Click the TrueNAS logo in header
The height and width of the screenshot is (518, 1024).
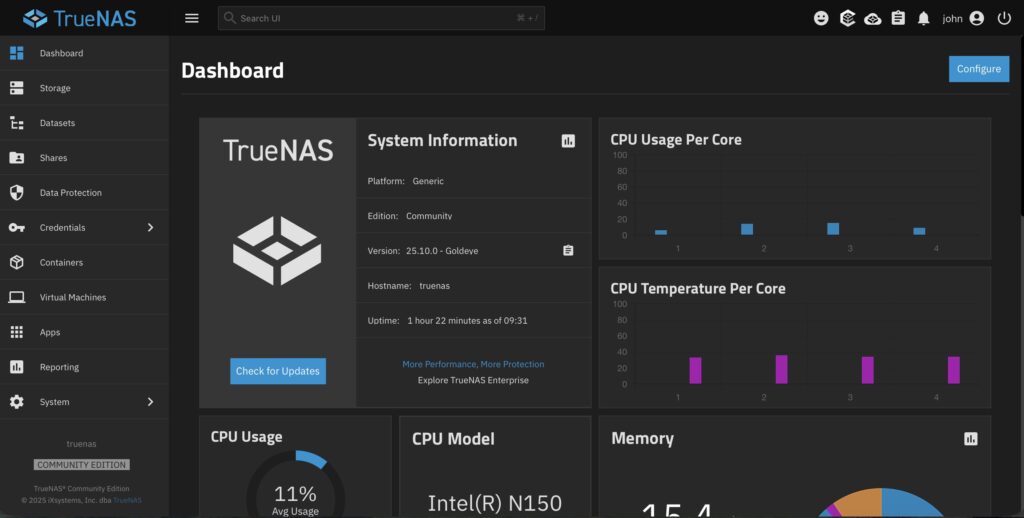pyautogui.click(x=80, y=18)
